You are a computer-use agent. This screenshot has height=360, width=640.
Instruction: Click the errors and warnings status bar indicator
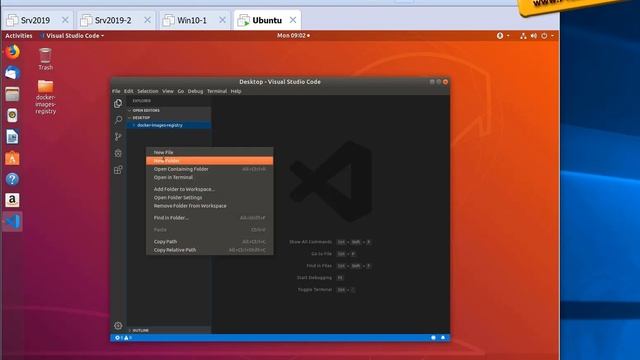pos(124,338)
